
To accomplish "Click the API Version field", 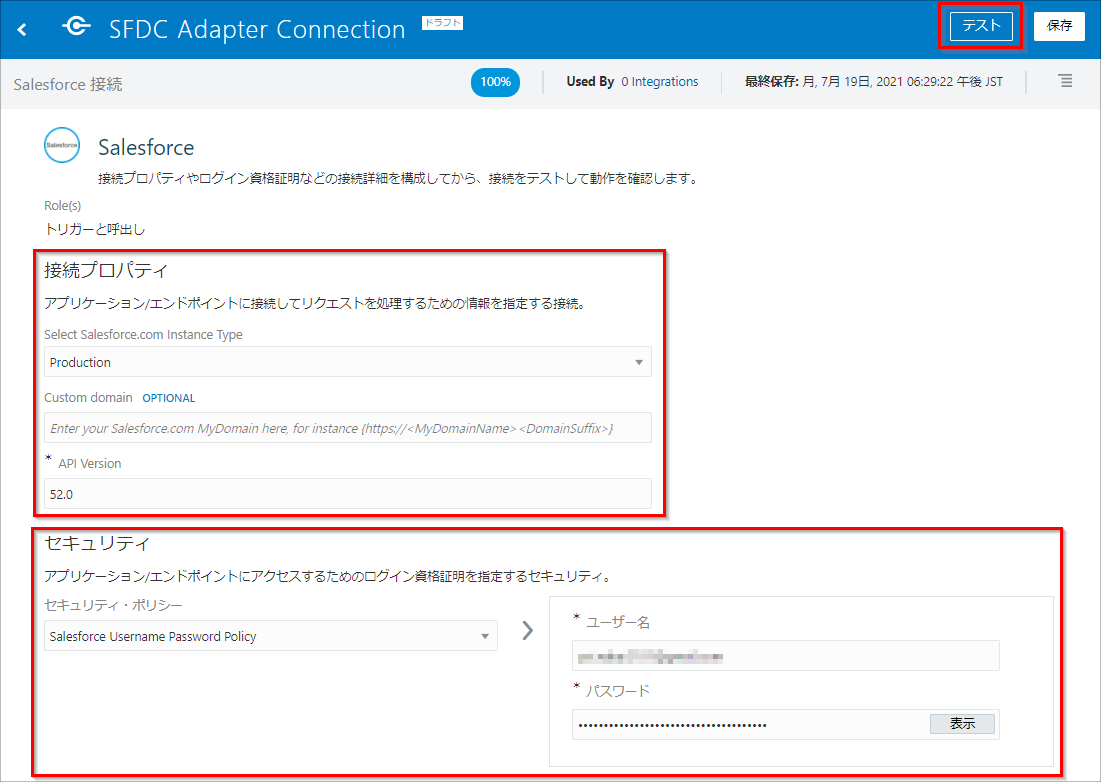I will [x=347, y=493].
